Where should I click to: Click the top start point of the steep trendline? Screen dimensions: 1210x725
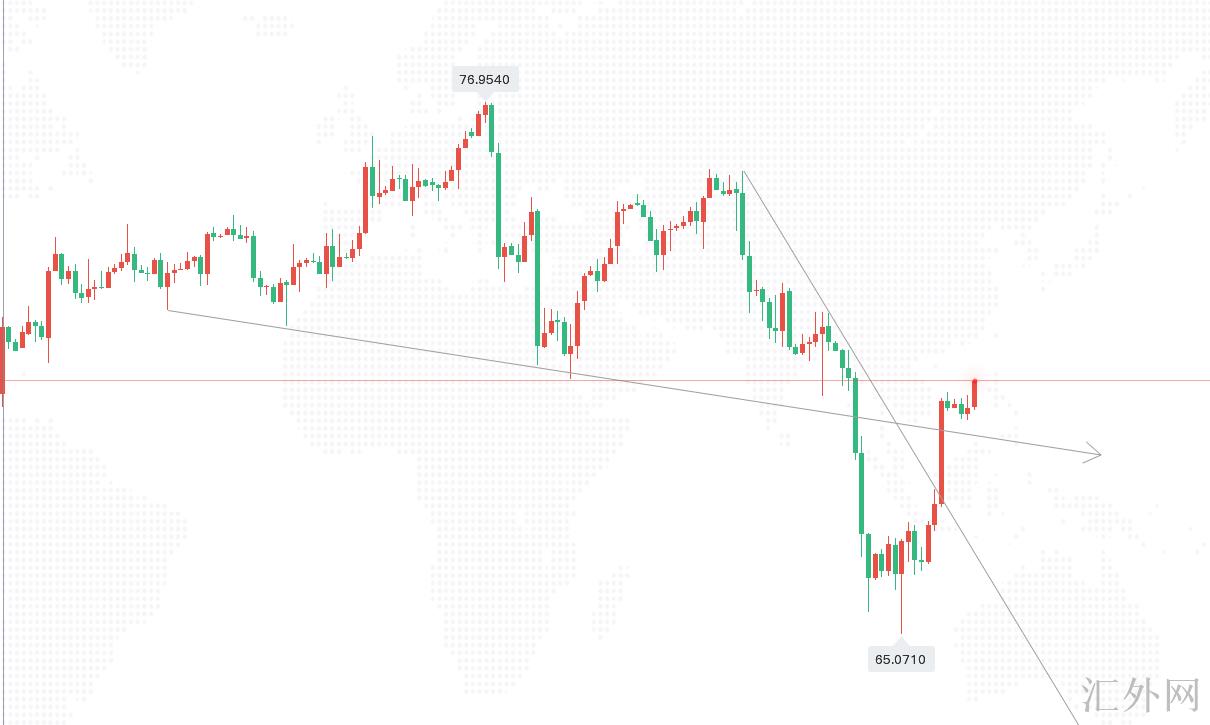click(743, 172)
